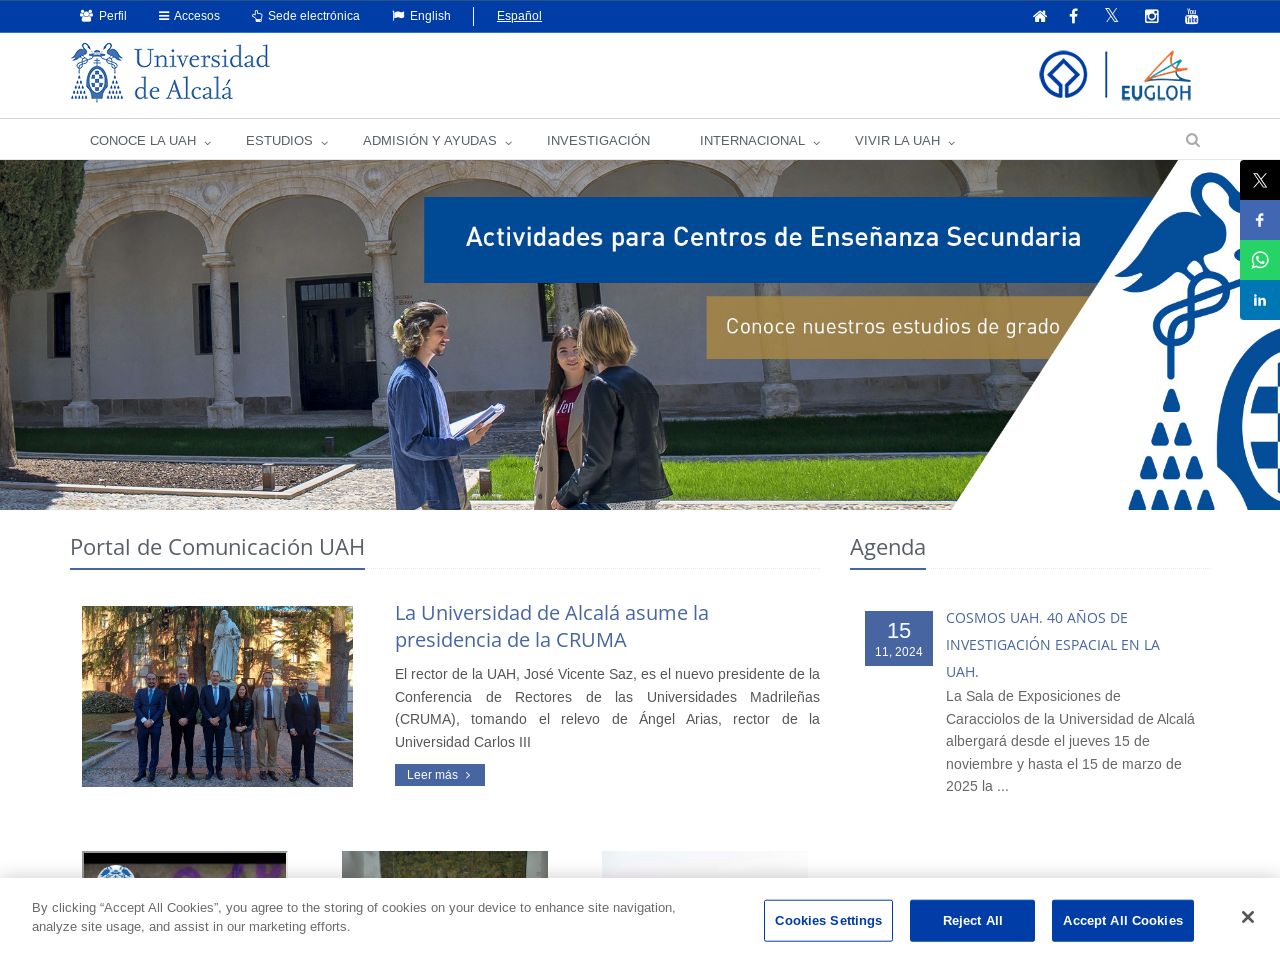This screenshot has width=1280, height=960.
Task: Click the Leer más button
Action: (x=440, y=775)
